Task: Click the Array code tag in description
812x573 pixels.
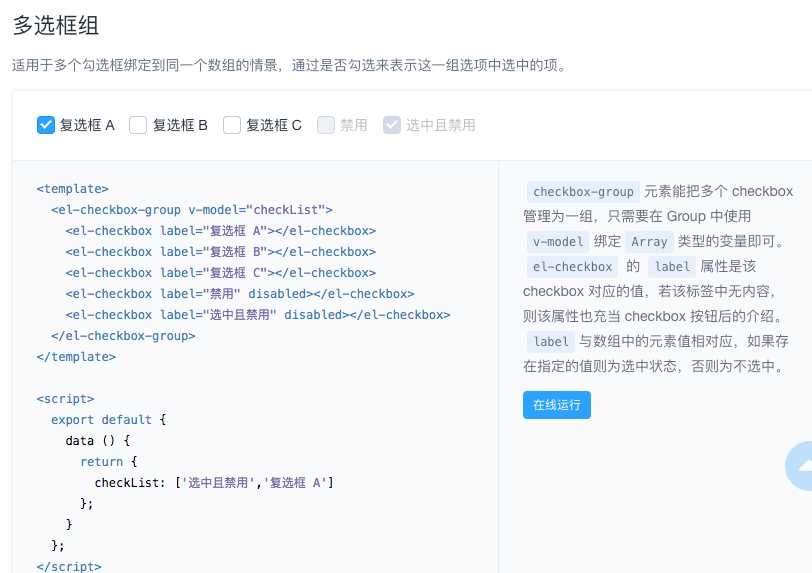Action: 649,241
